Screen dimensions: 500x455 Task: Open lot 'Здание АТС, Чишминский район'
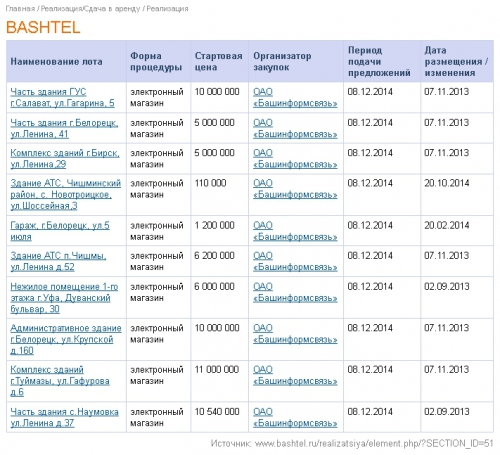(x=66, y=195)
